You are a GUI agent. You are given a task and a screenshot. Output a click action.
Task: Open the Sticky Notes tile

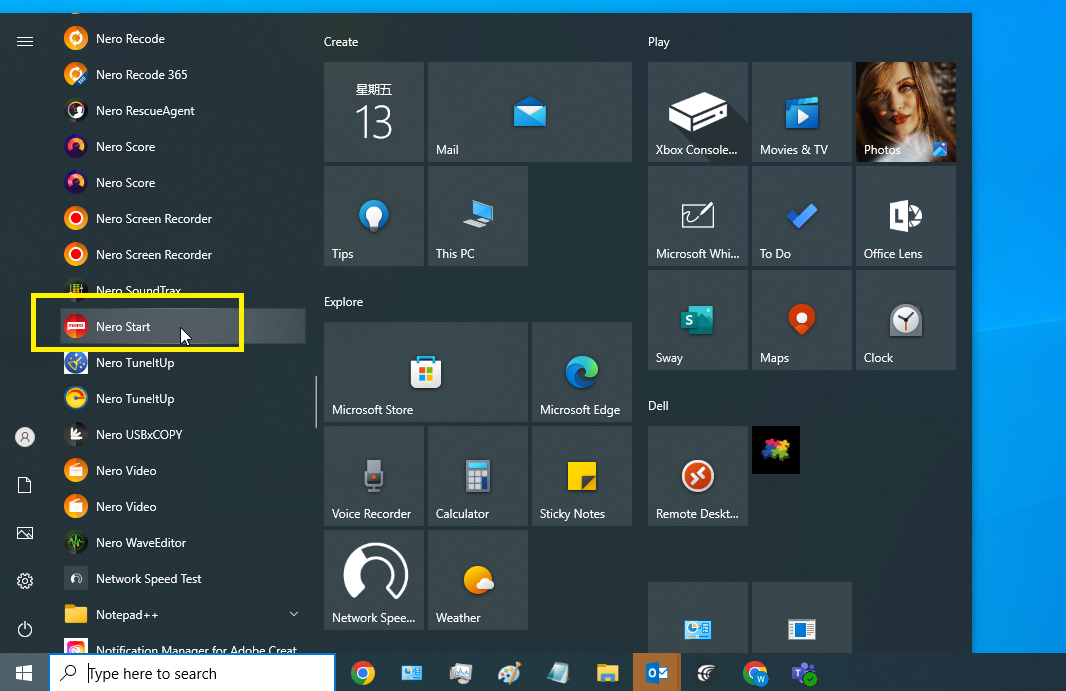click(582, 476)
